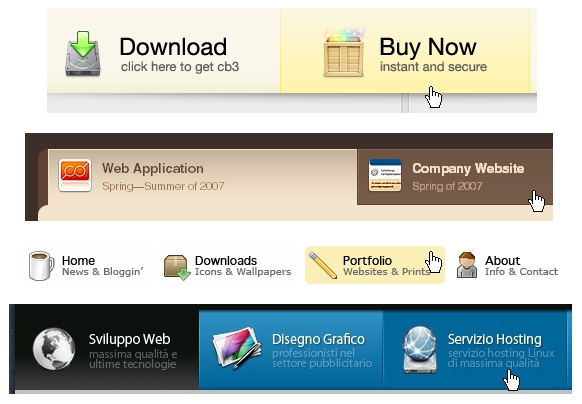The height and width of the screenshot is (404, 582).
Task: Click the globe icon beside Sviluppo Web
Action: [53, 349]
